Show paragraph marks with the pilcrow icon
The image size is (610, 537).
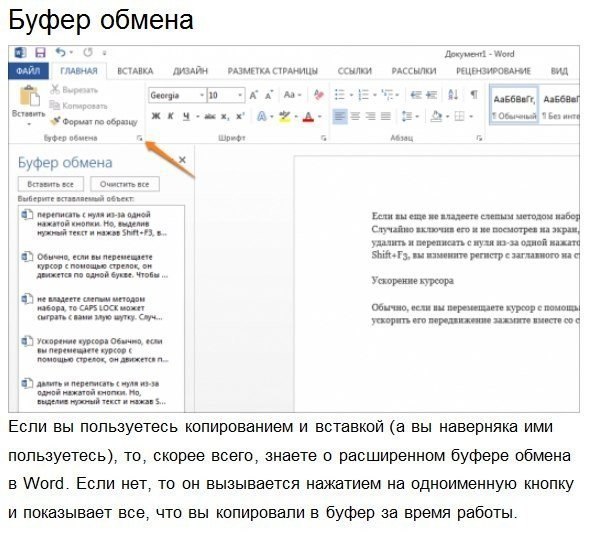[x=473, y=95]
